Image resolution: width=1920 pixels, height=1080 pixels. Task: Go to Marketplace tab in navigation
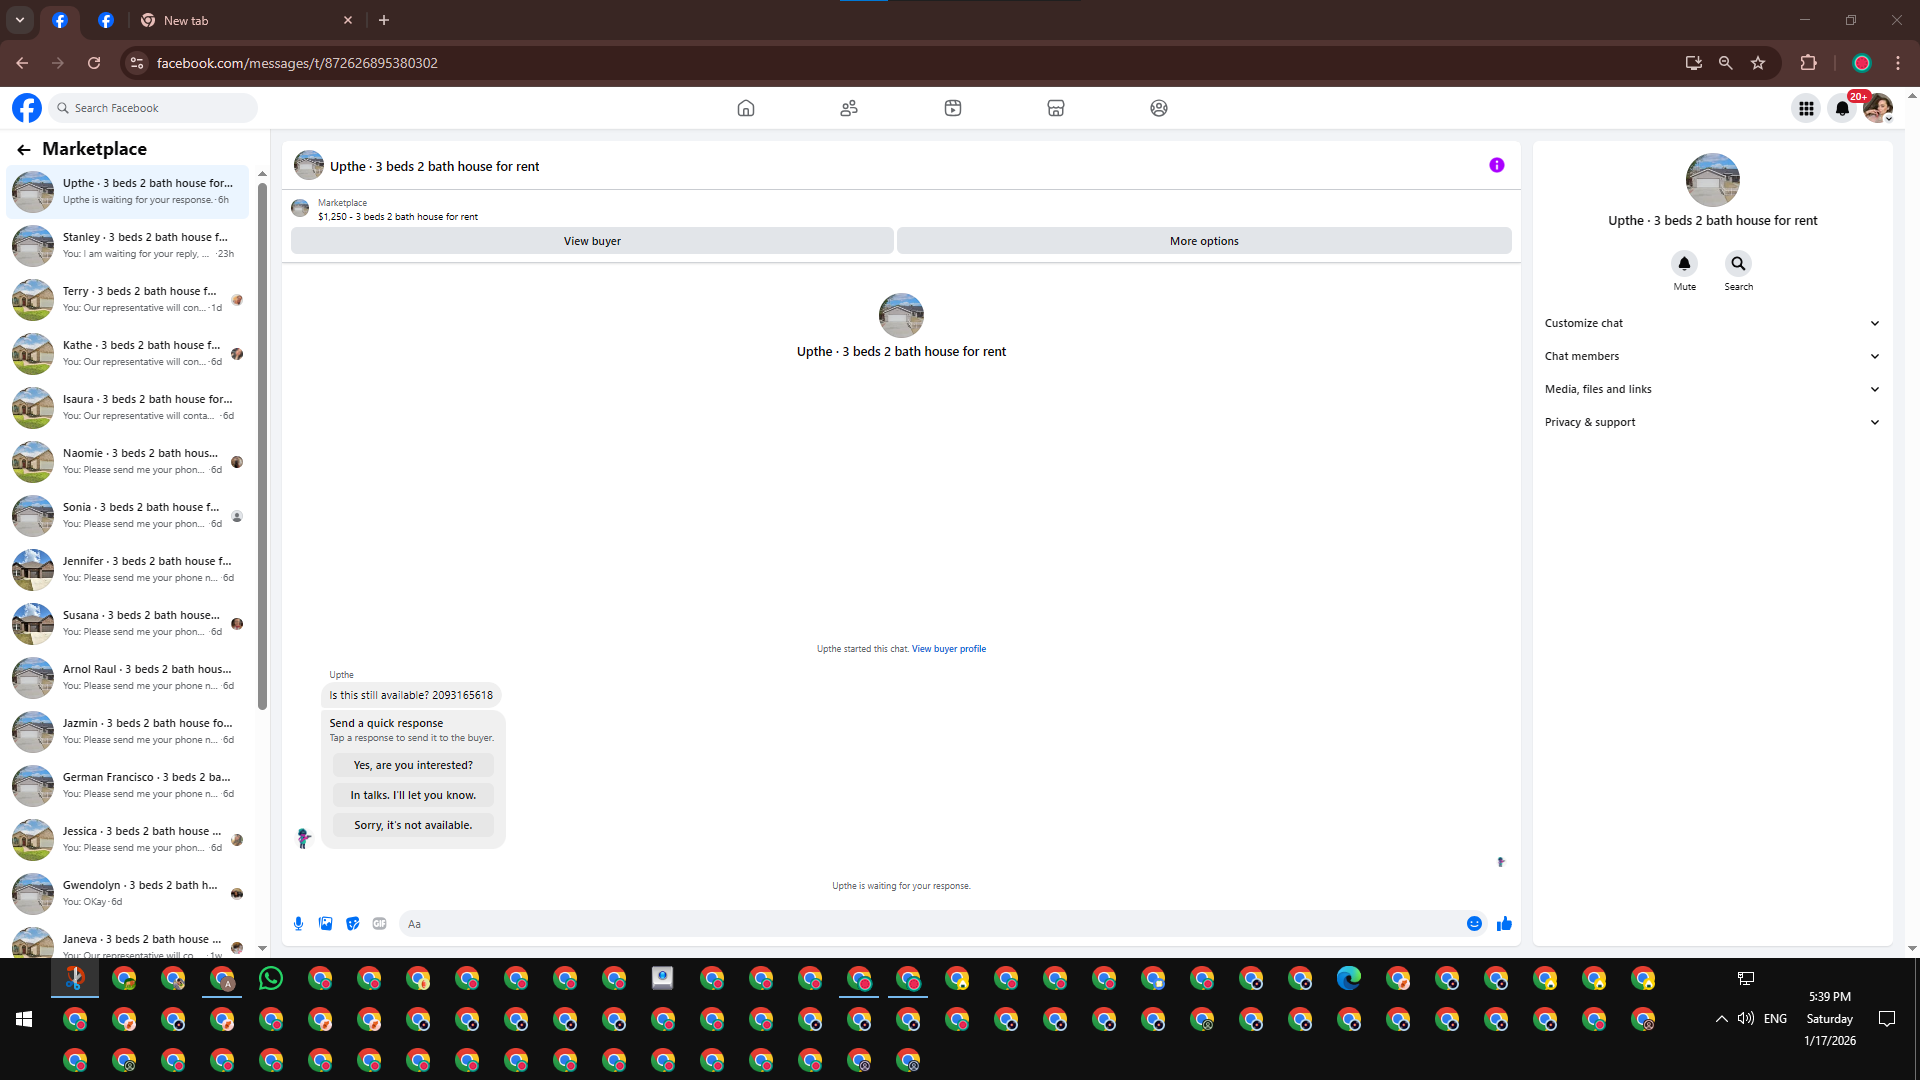tap(1055, 108)
